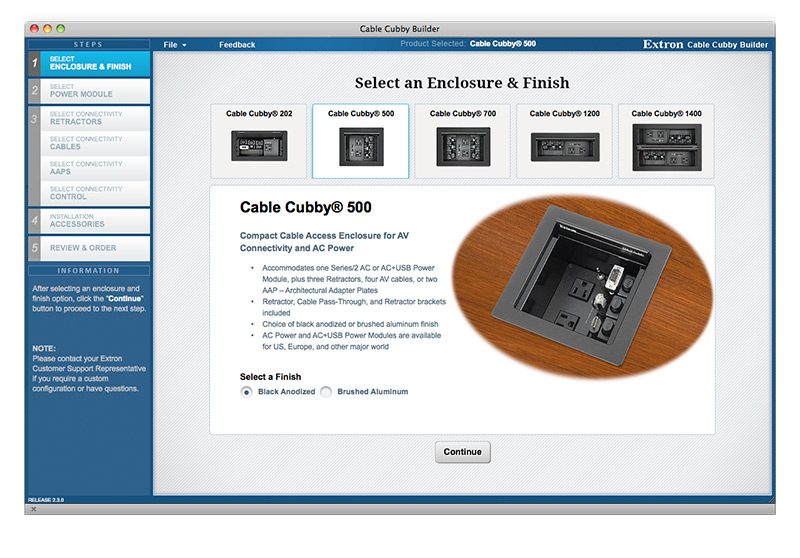Viewport: 800px width, 558px height.
Task: Go to step 2 Select Power Module
Action: pos(89,91)
